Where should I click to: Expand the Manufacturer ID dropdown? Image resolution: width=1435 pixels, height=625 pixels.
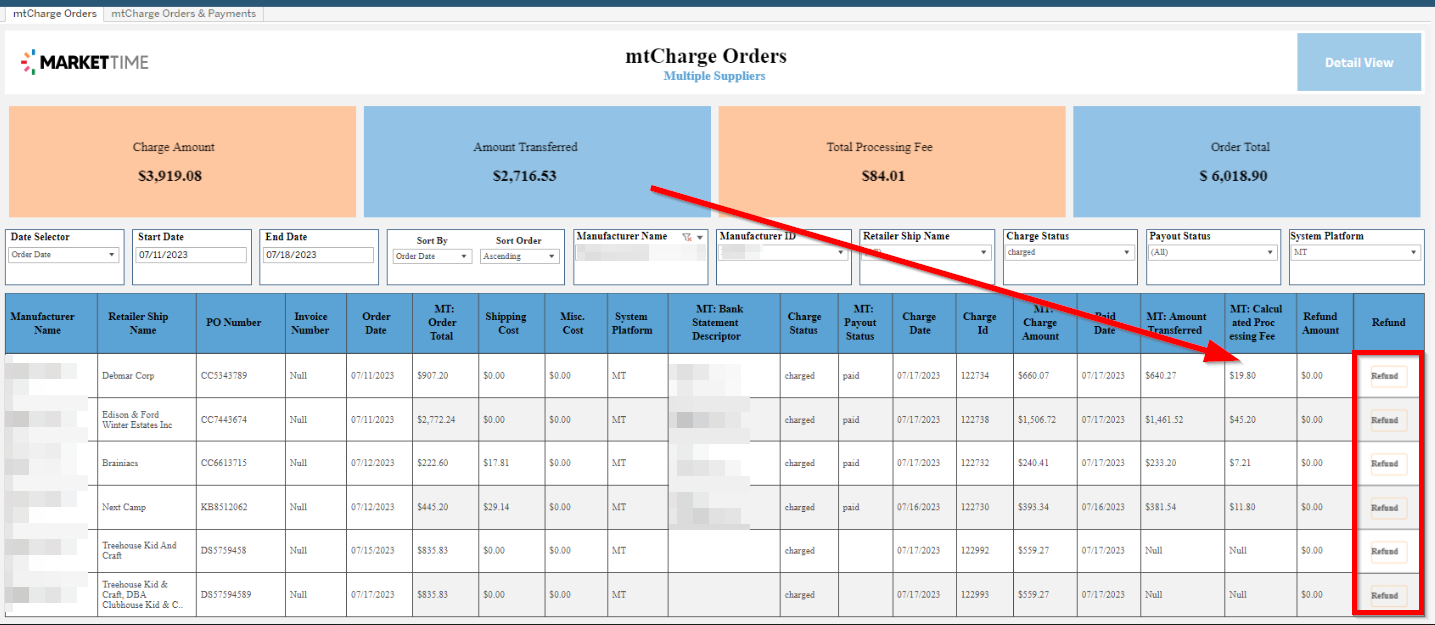[784, 252]
